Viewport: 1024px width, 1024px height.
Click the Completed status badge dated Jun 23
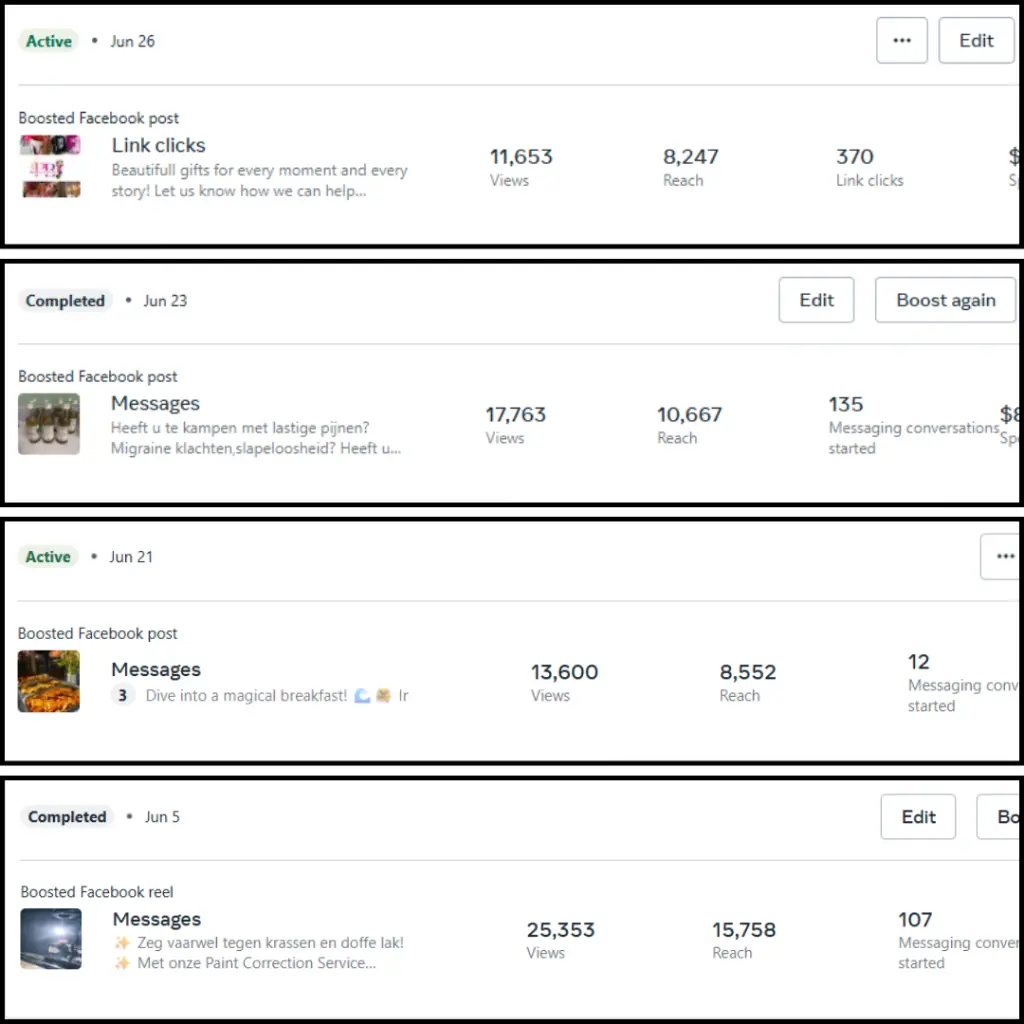coord(65,301)
